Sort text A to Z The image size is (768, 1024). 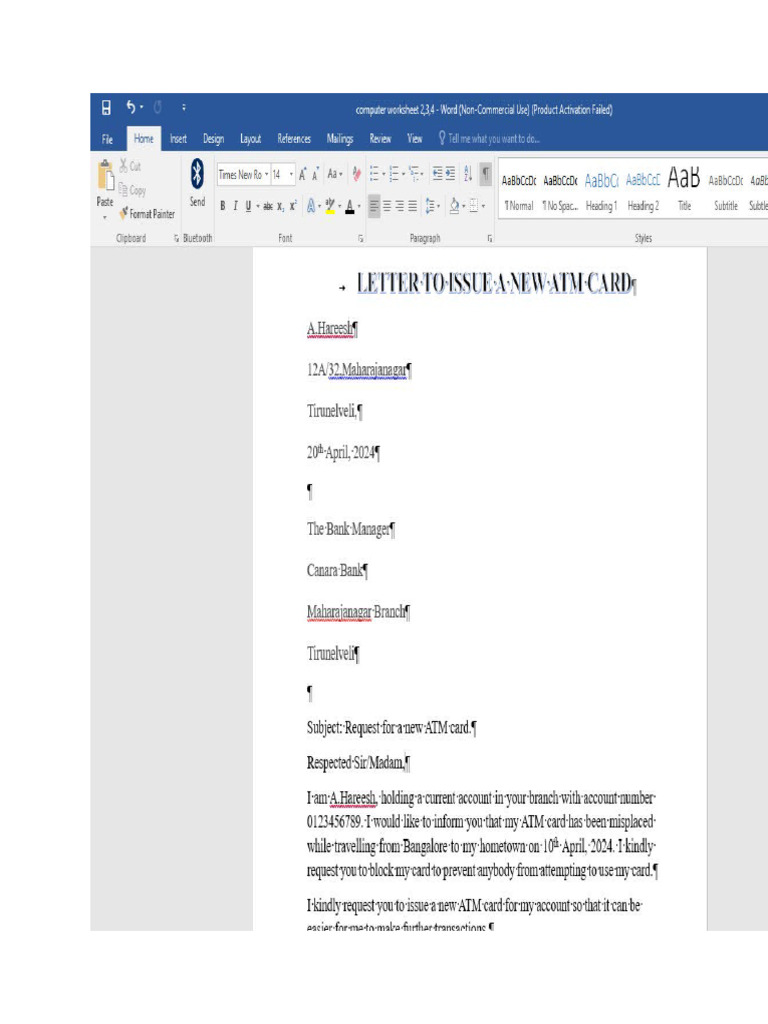point(468,174)
